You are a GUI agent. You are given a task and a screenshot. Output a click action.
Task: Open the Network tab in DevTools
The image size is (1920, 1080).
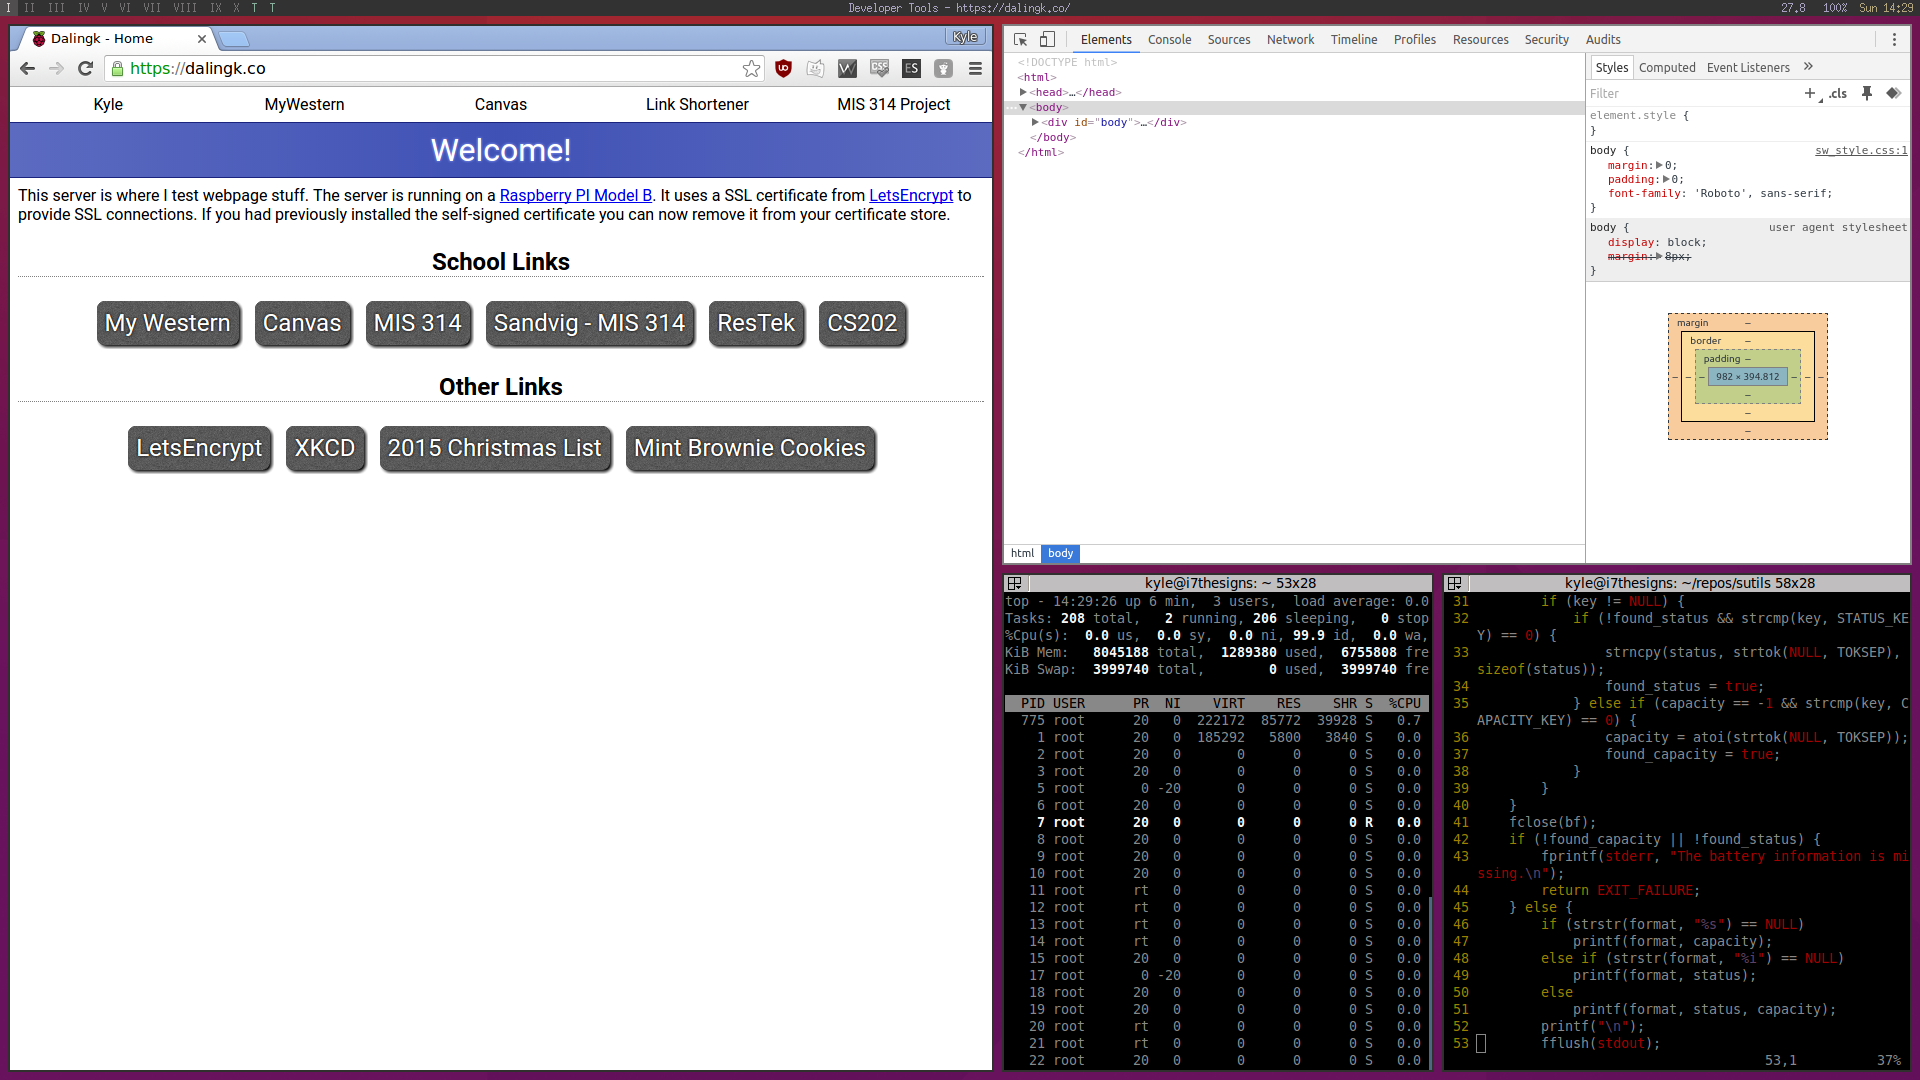[1290, 40]
